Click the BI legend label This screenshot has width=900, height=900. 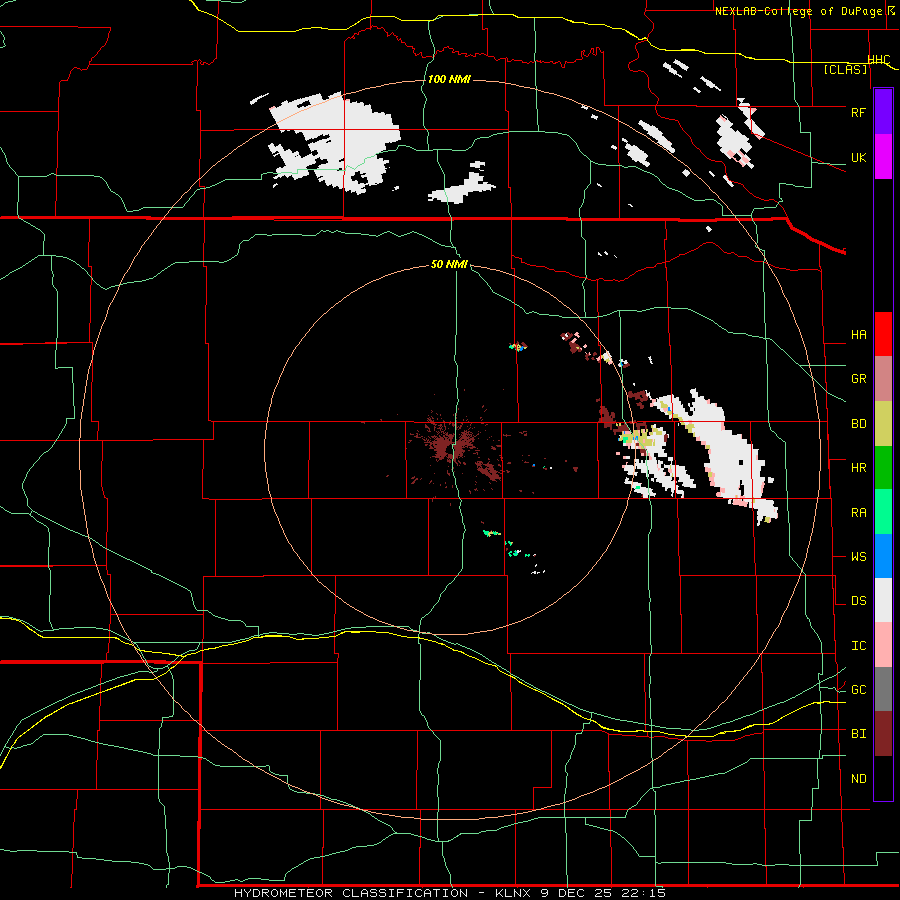[x=858, y=734]
